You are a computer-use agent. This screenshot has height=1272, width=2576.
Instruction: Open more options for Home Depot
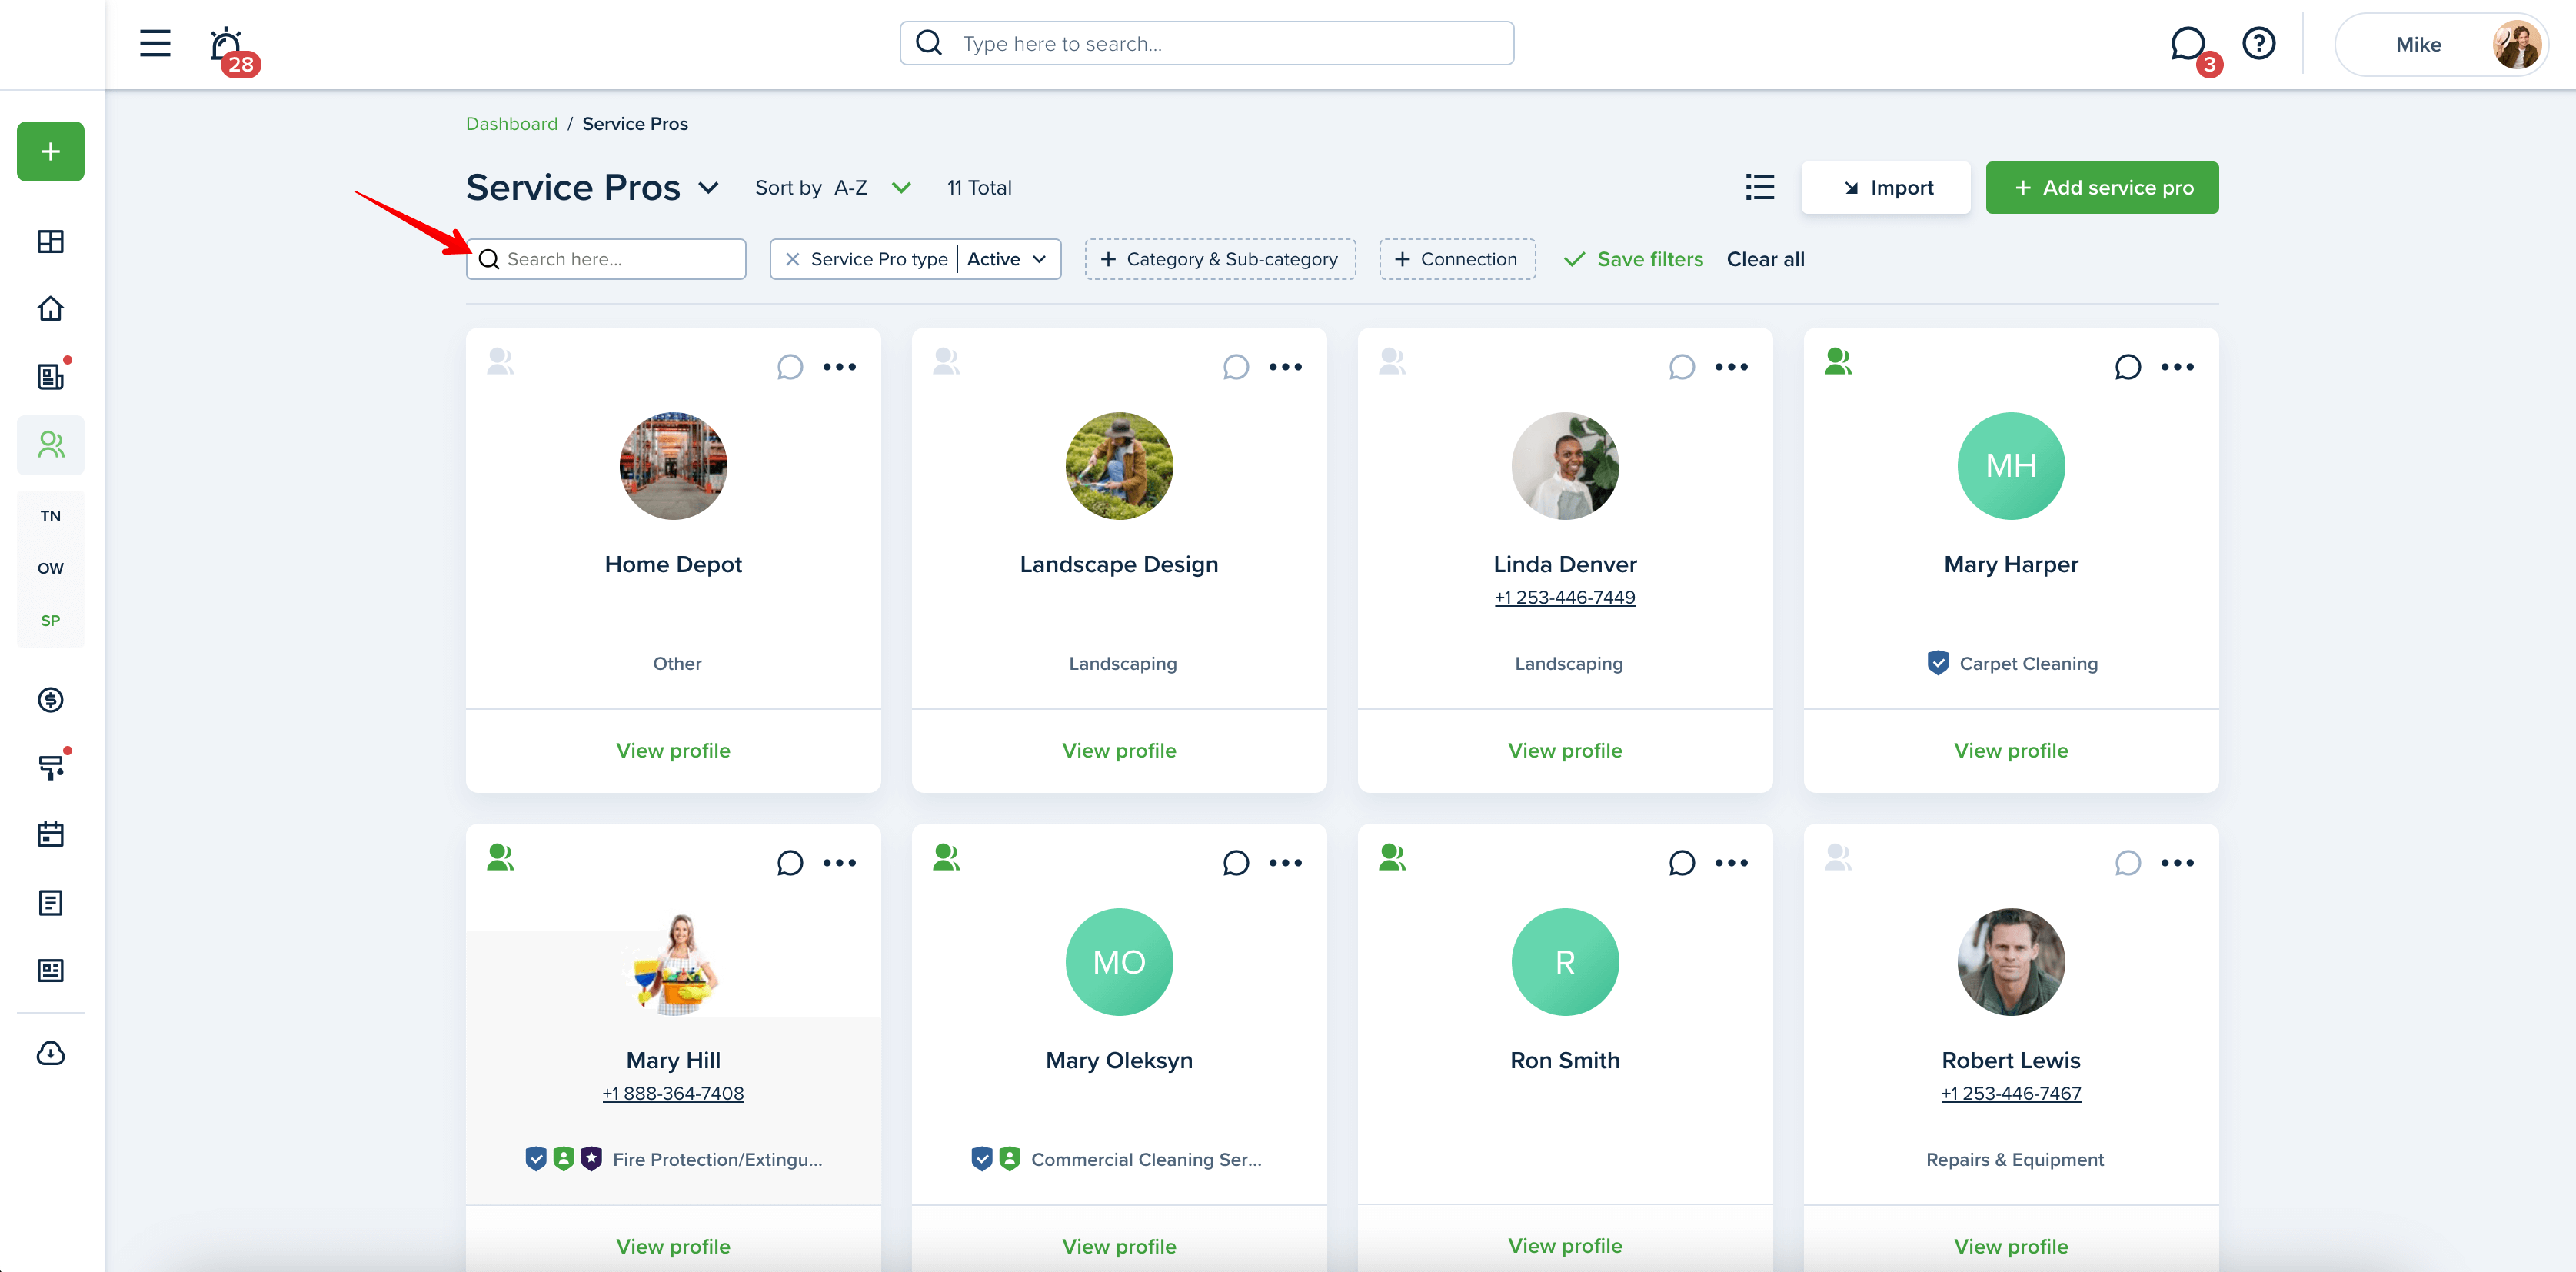(840, 367)
